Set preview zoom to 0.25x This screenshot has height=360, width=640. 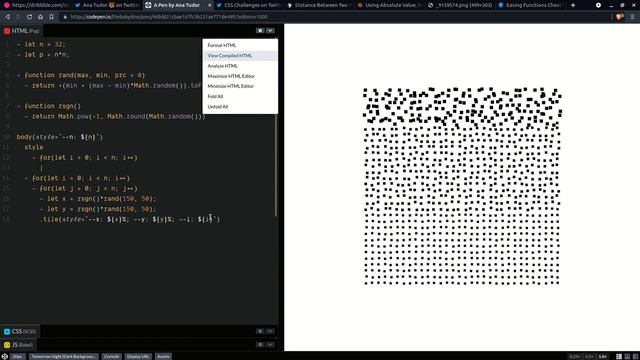(x=575, y=356)
